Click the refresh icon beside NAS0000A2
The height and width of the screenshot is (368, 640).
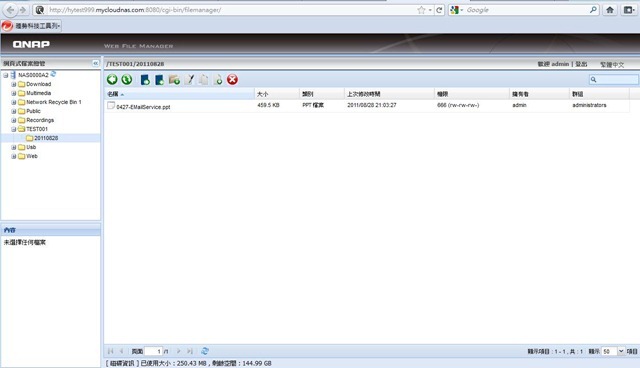coord(53,74)
